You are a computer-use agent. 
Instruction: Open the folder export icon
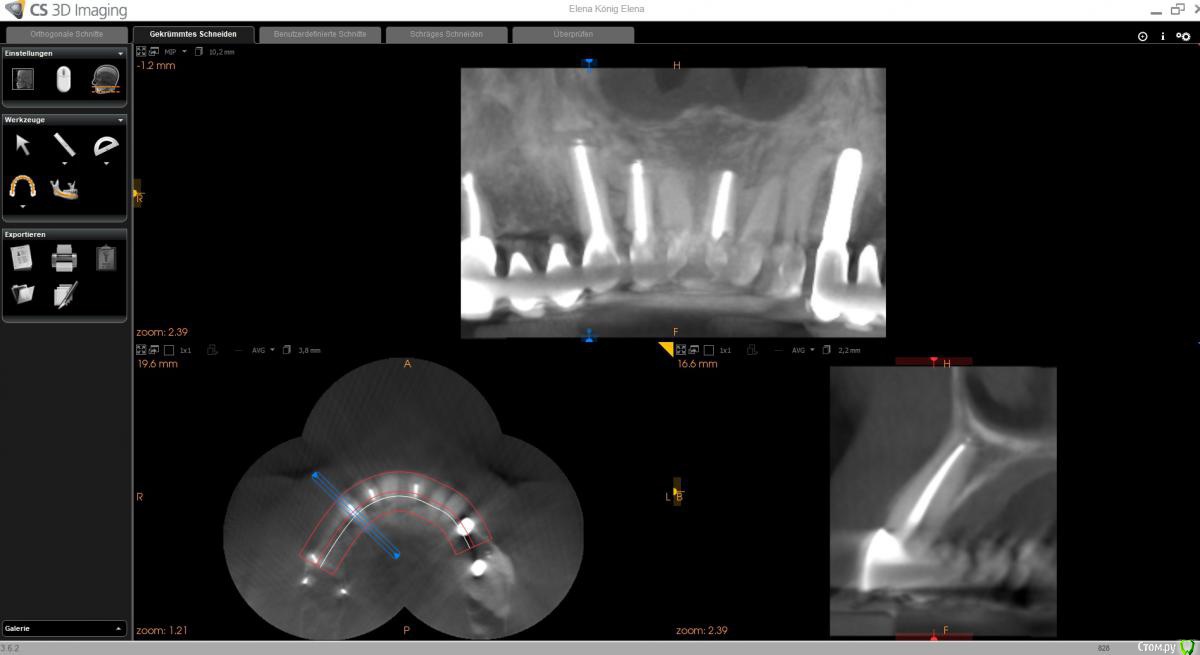click(x=23, y=294)
